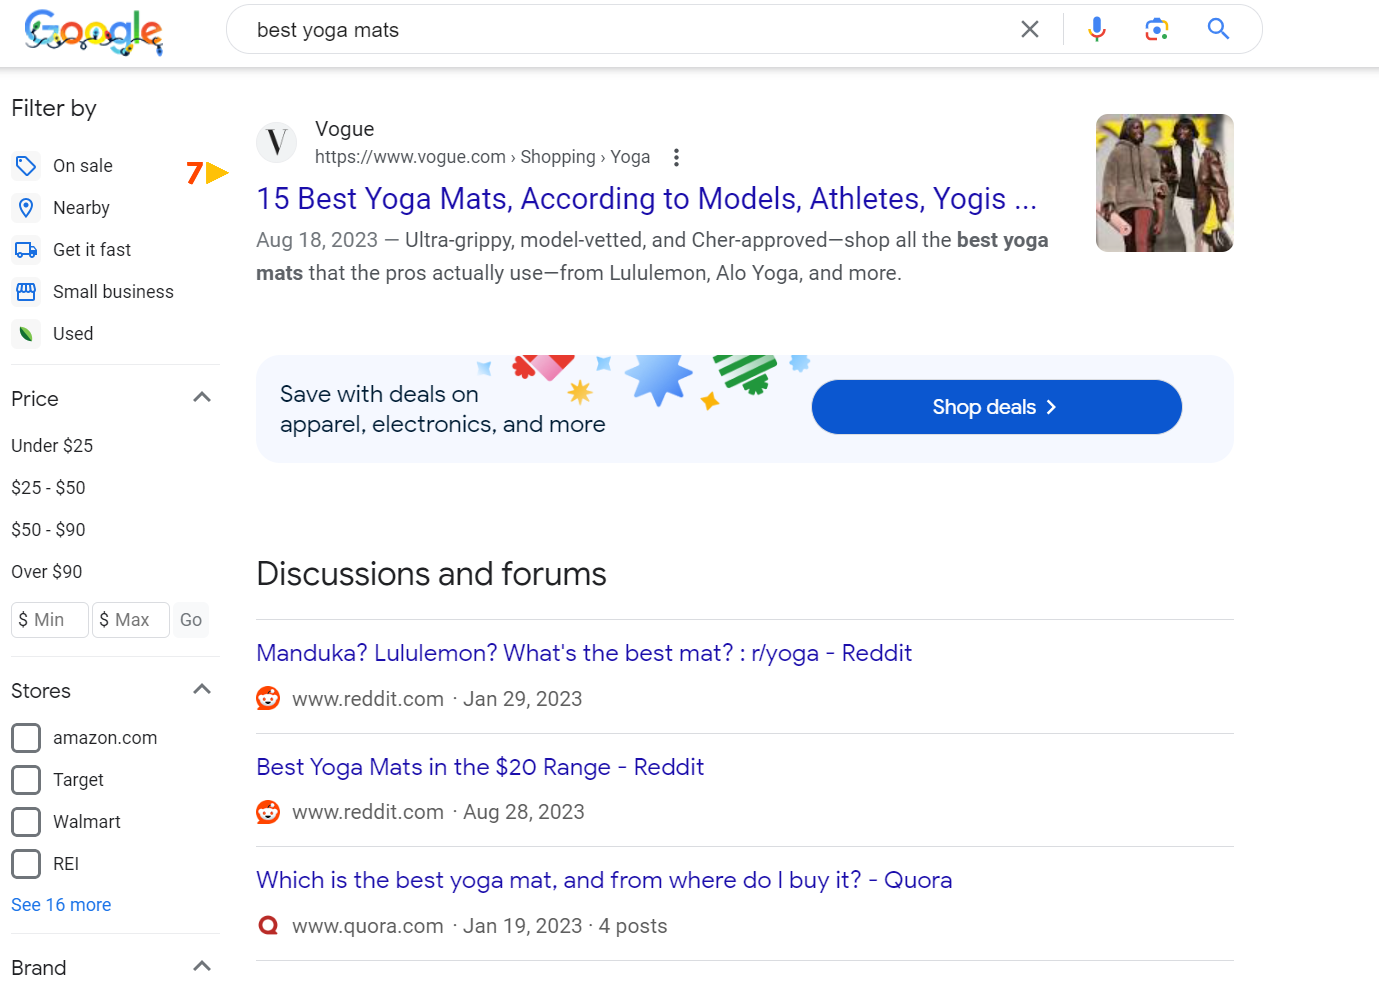Image resolution: width=1379 pixels, height=984 pixels.
Task: Click the Nearby location pin icon
Action: pos(26,208)
